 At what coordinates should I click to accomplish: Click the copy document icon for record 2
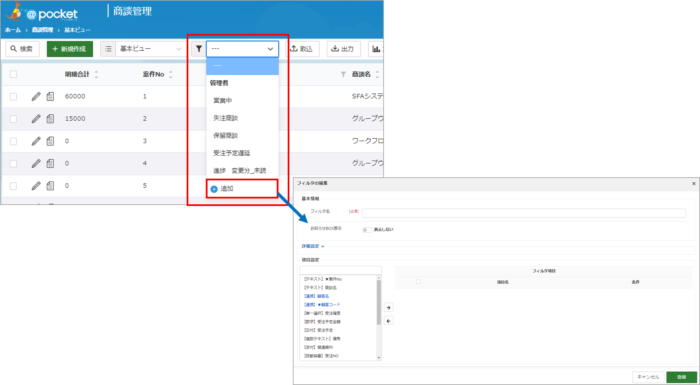(50, 119)
